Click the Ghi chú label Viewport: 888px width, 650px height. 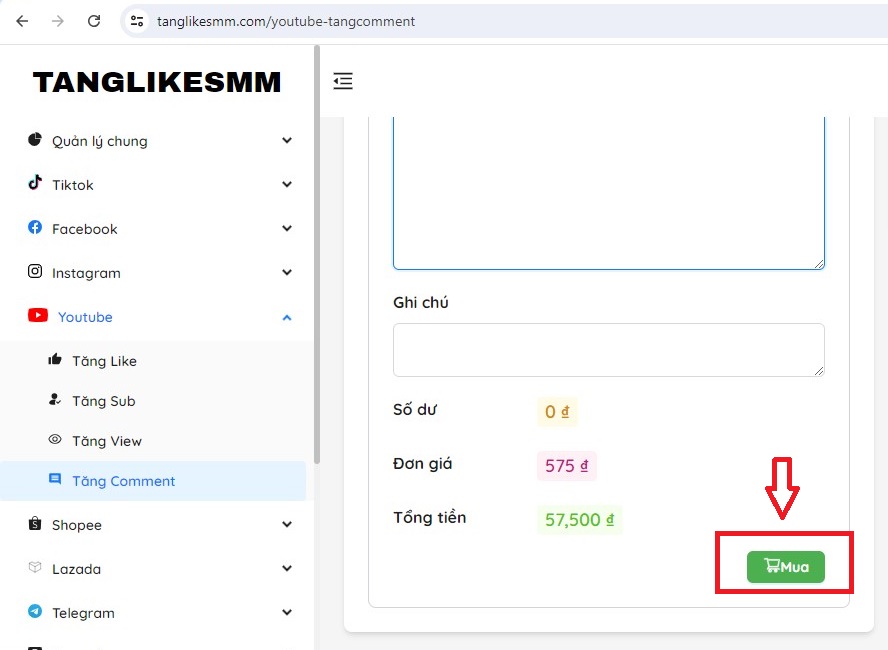coord(421,302)
